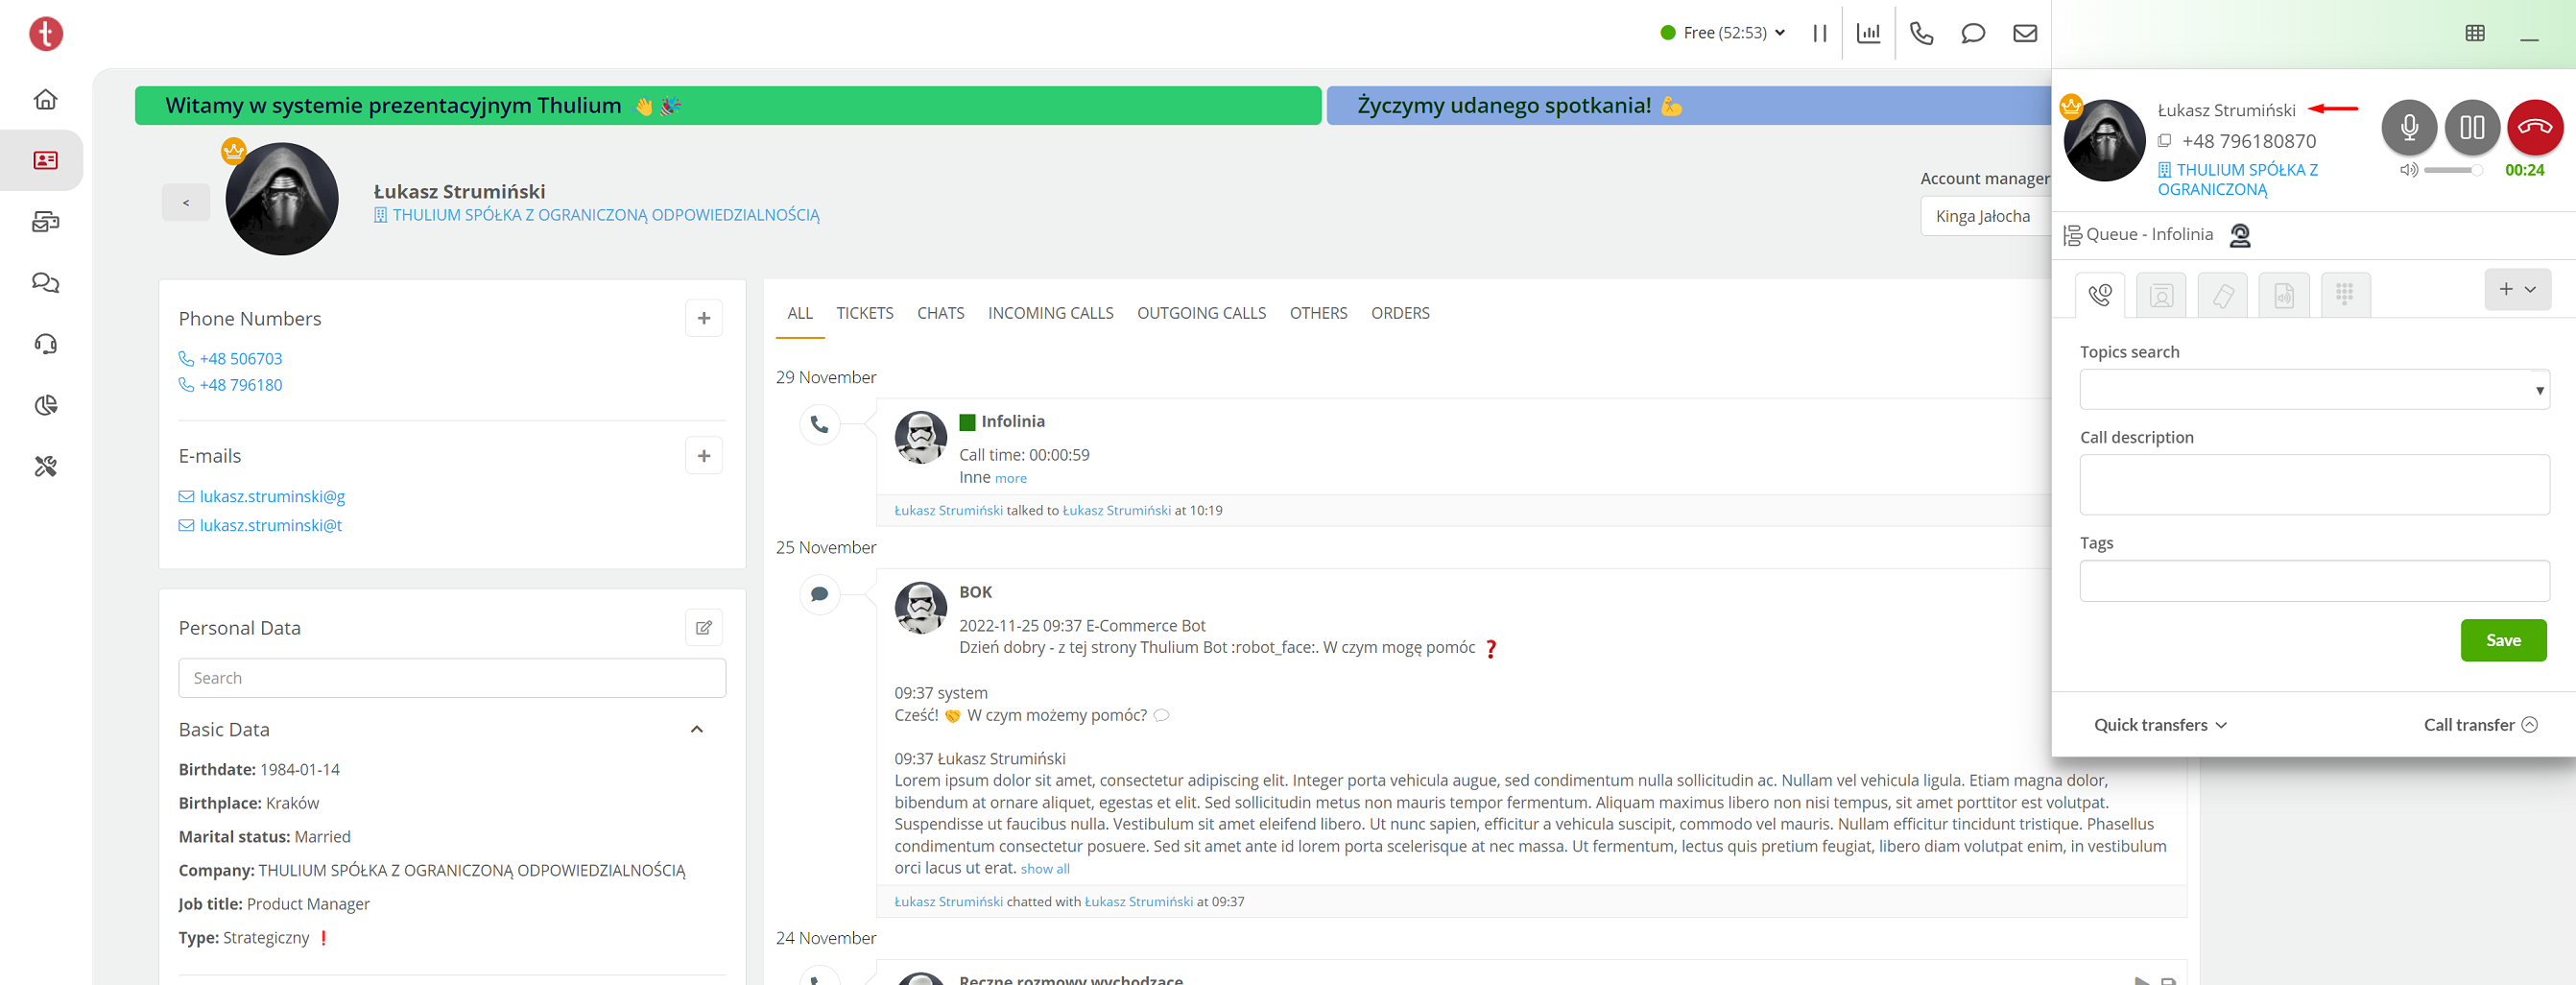Open the dialpad tab in call panel
This screenshot has width=2576, height=985.
point(2345,295)
